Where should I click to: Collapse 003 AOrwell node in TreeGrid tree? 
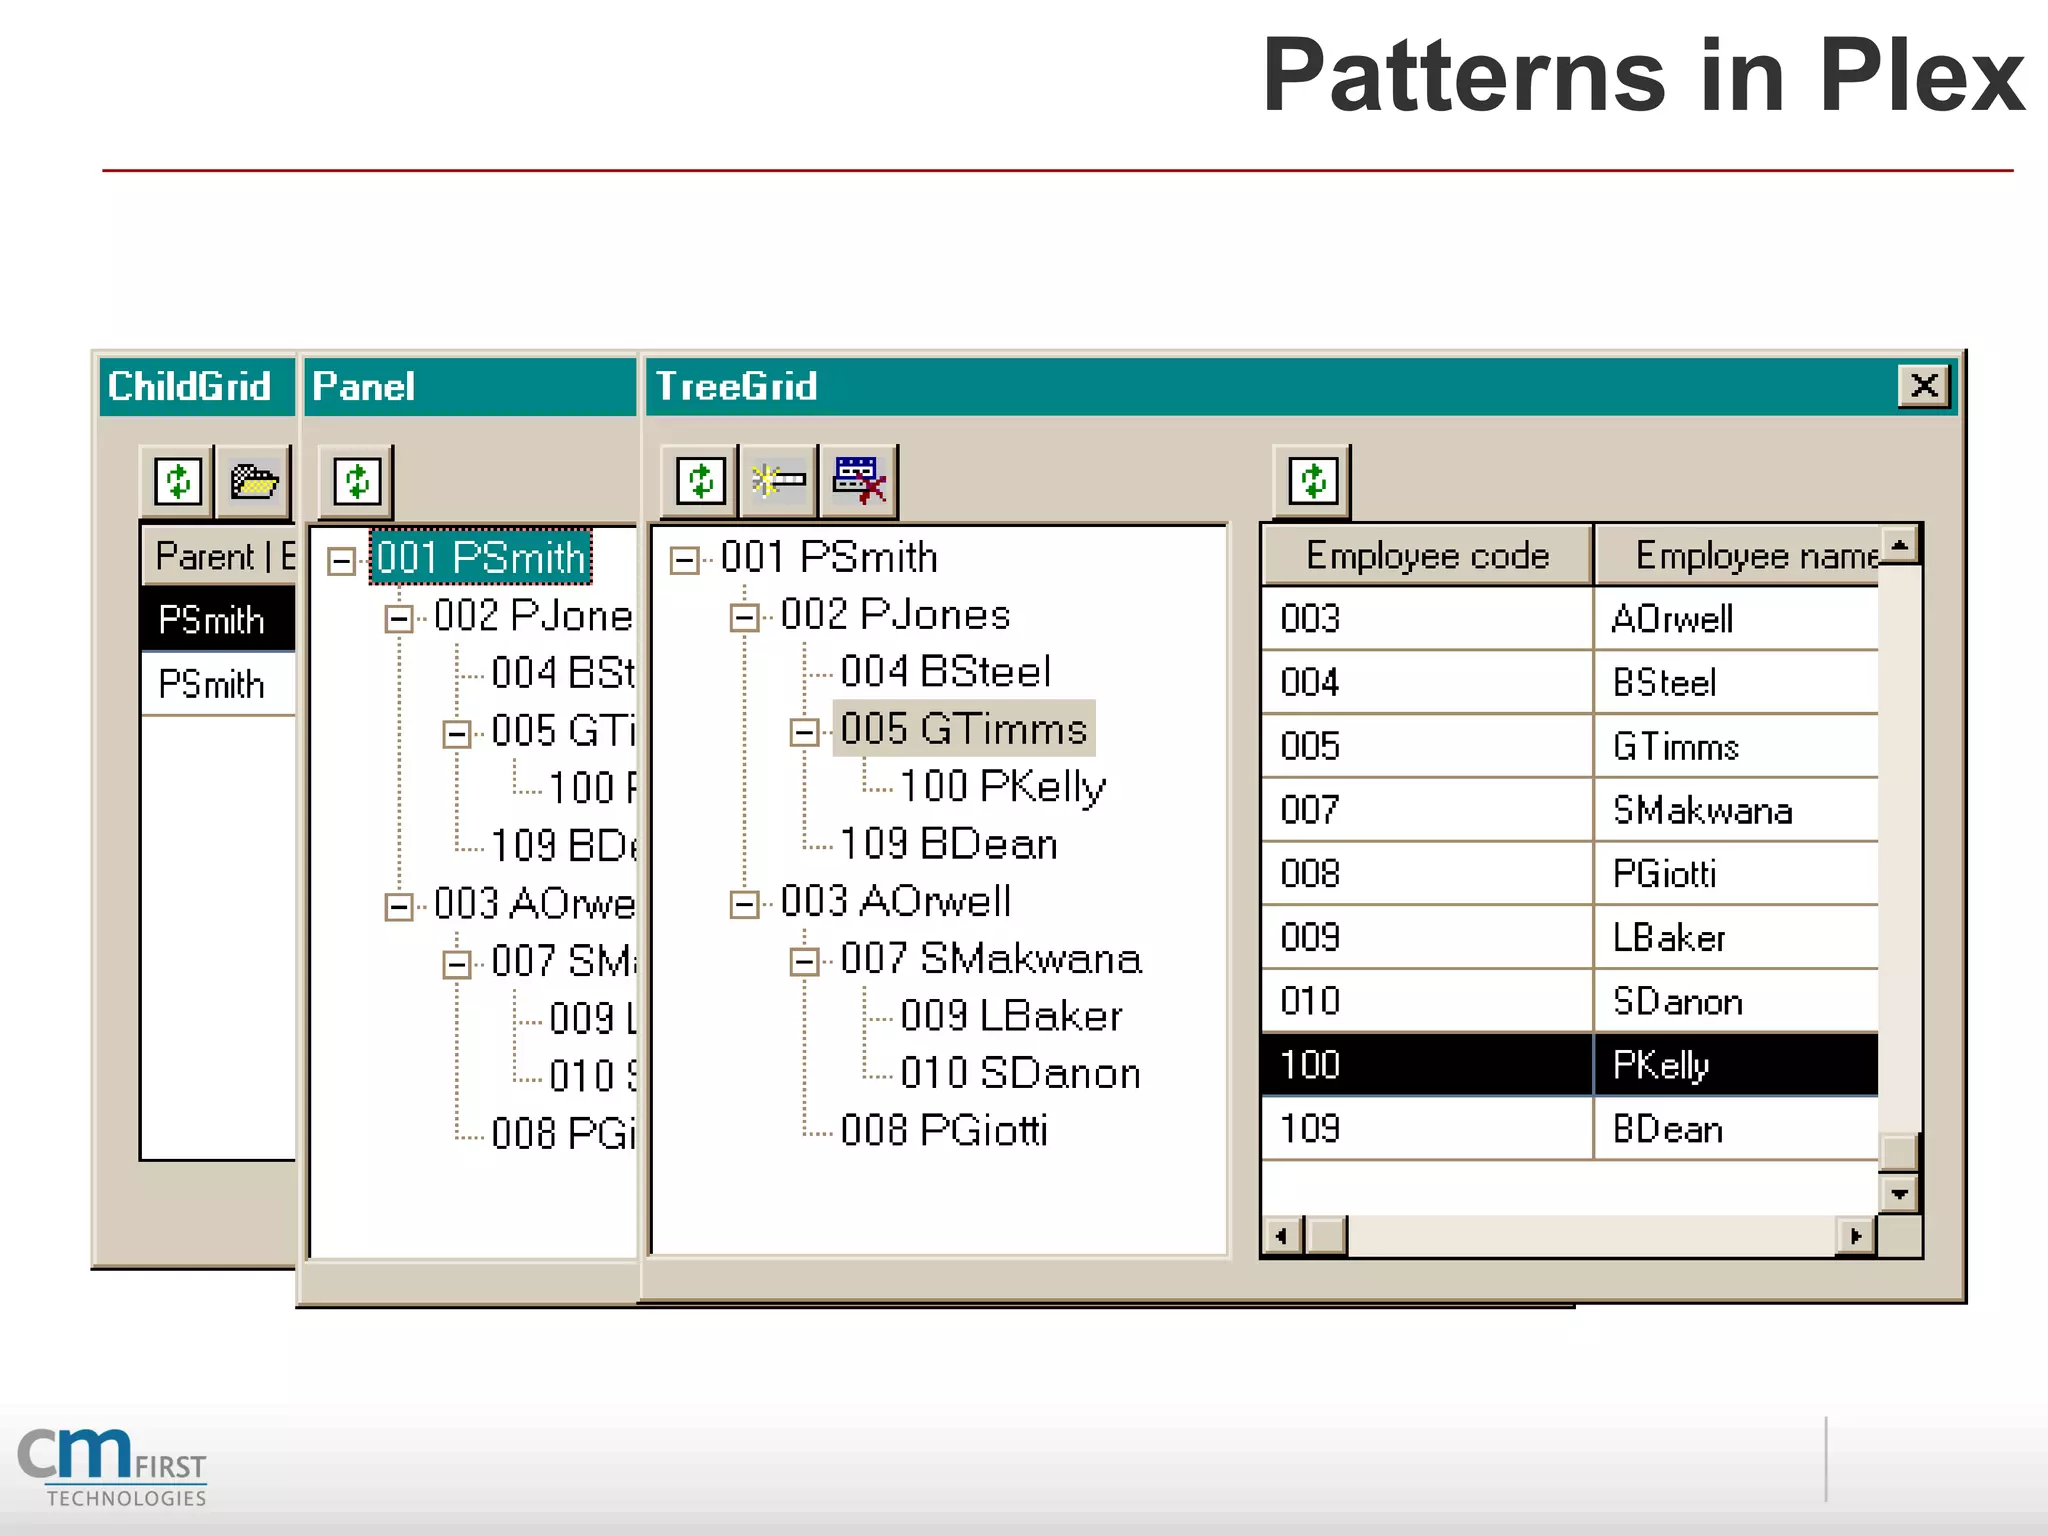click(x=744, y=904)
